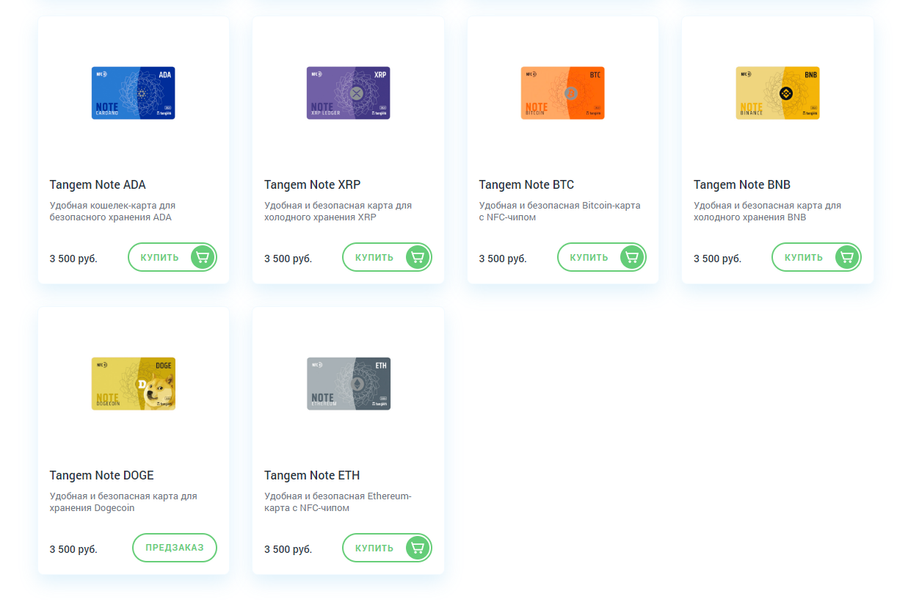Open the DOGE card image
This screenshot has height=600, width=897.
click(x=133, y=383)
